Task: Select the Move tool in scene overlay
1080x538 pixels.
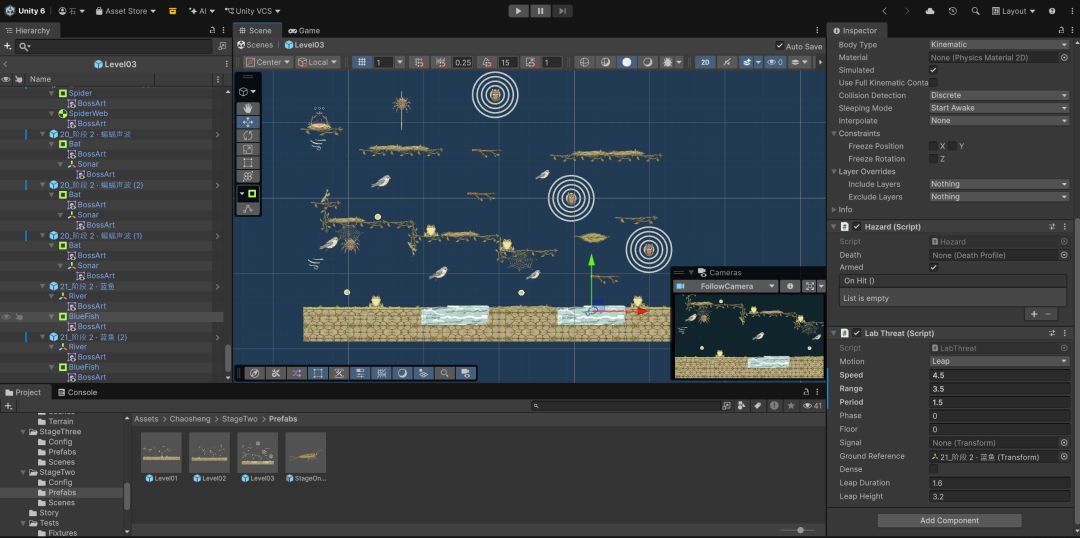Action: tap(248, 122)
